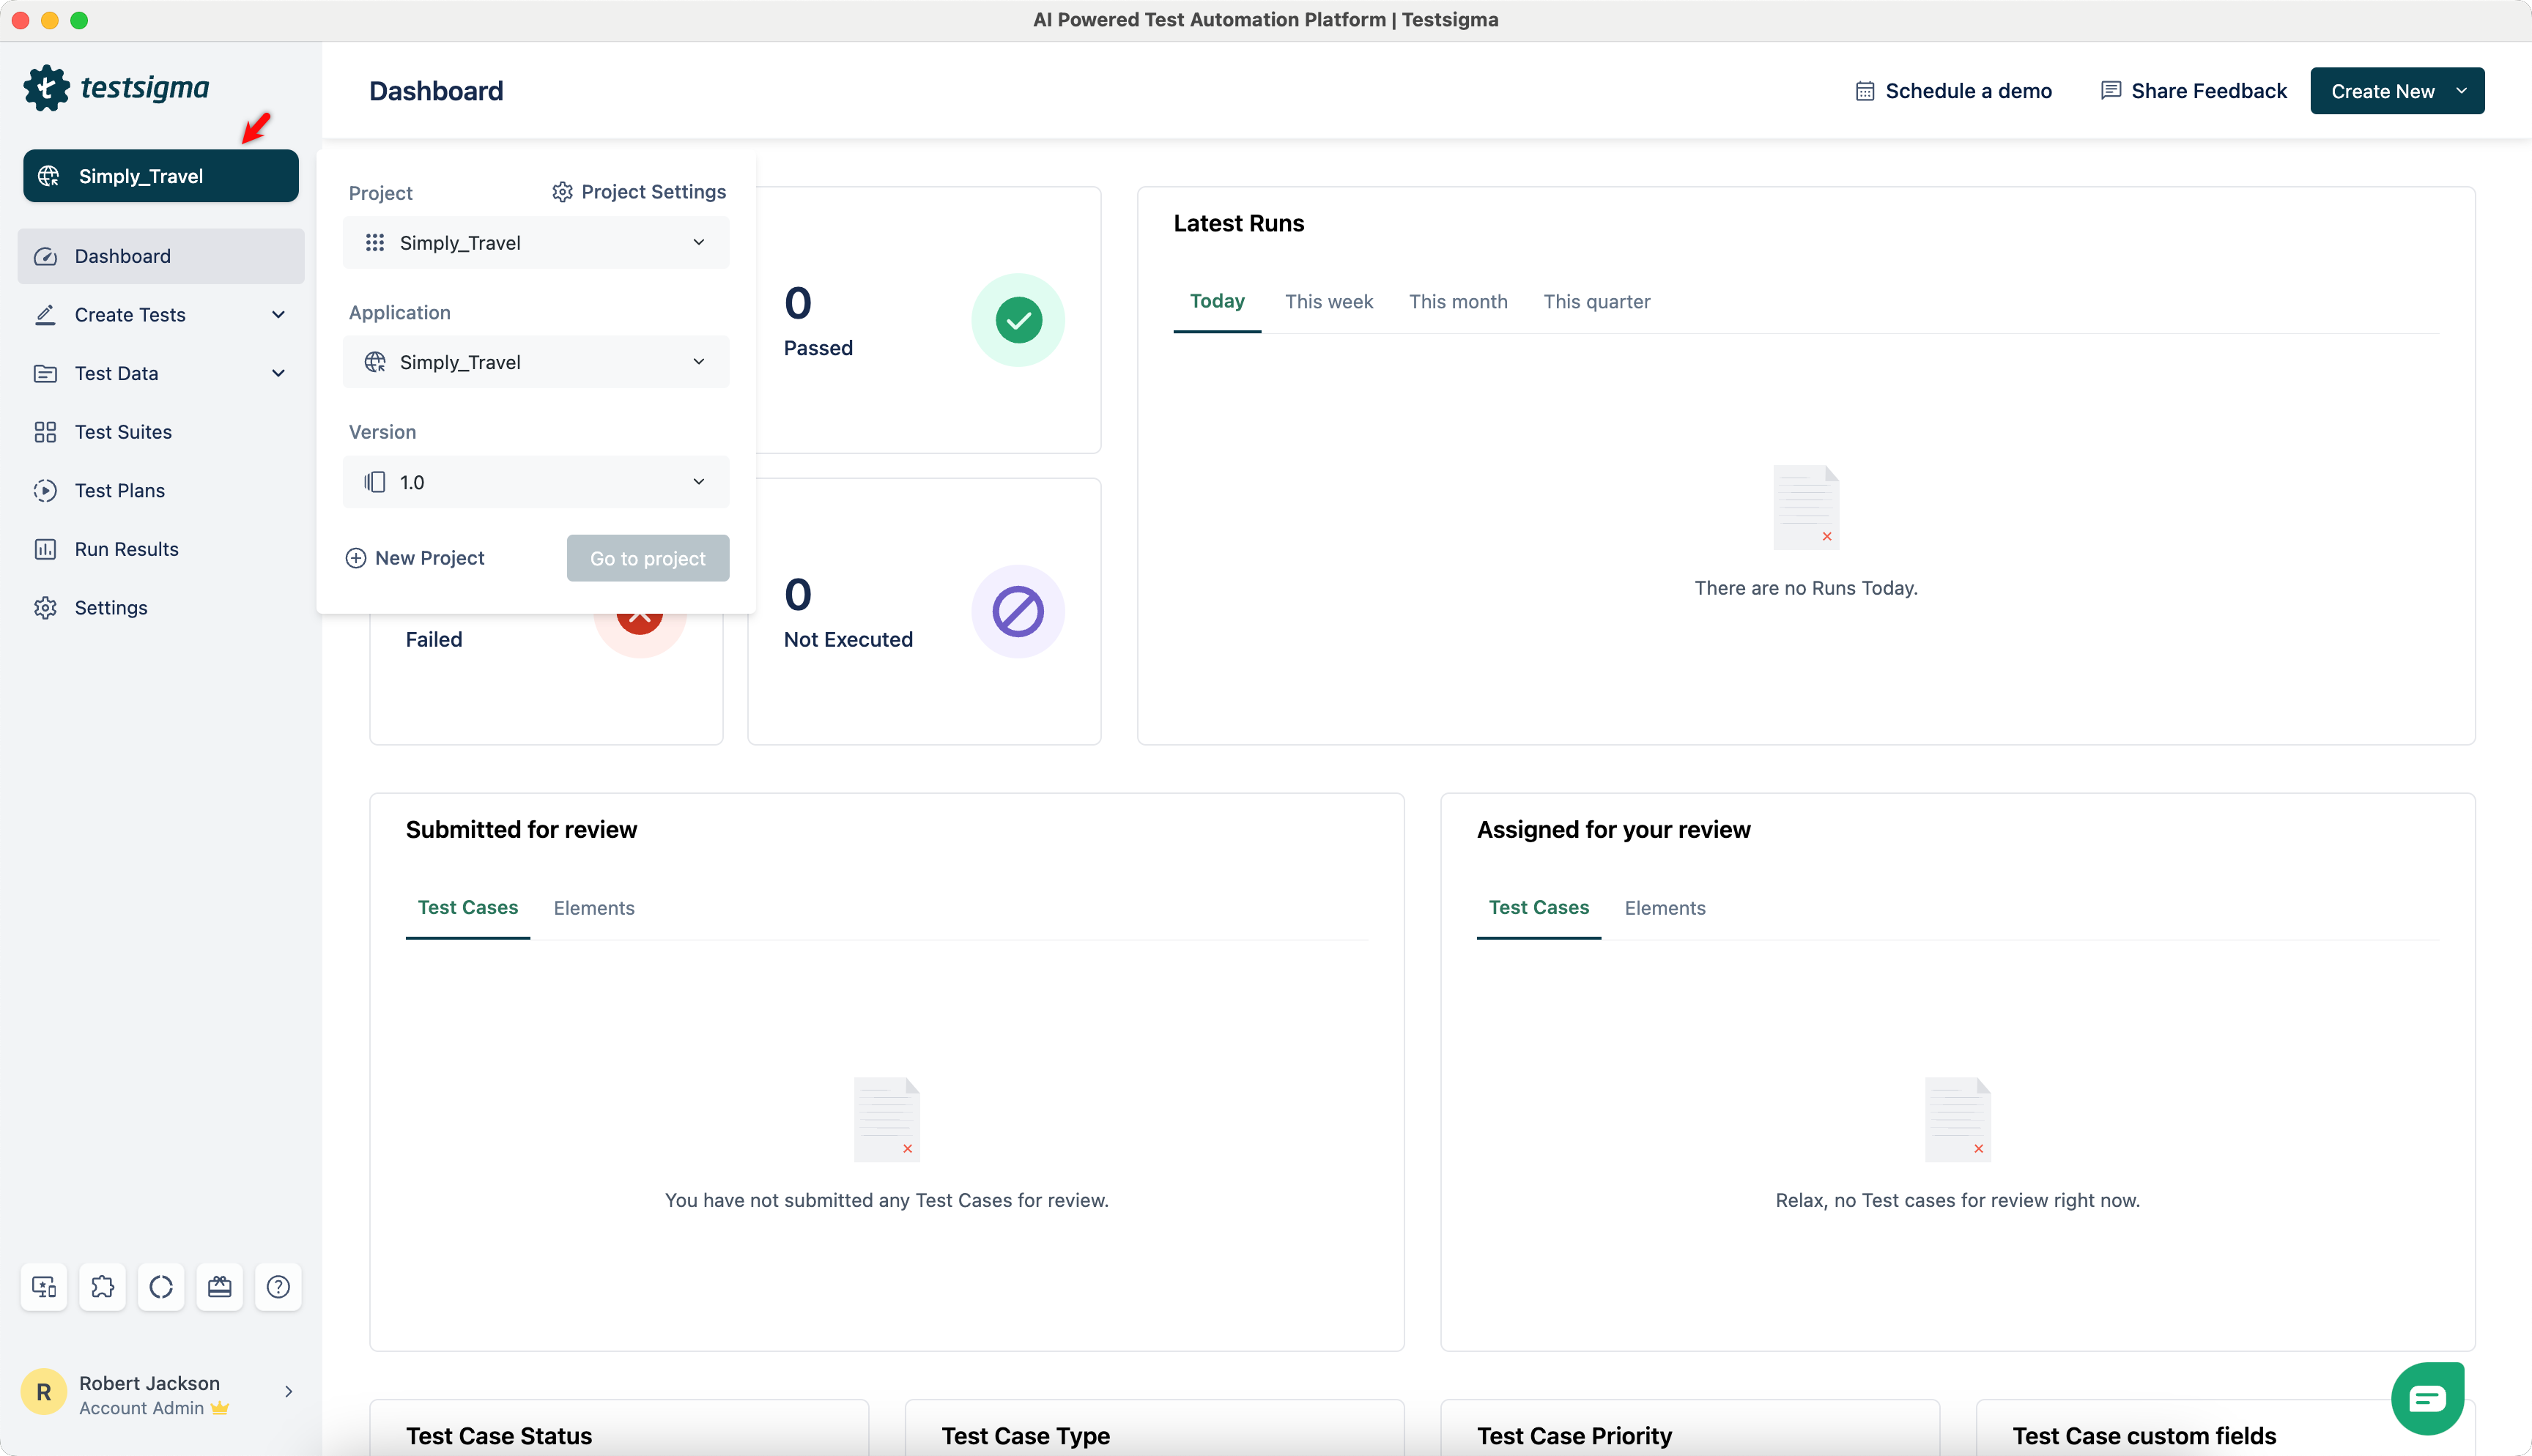This screenshot has height=1456, width=2532.
Task: Click the circular sync icon in bottom toolbar
Action: click(x=161, y=1287)
